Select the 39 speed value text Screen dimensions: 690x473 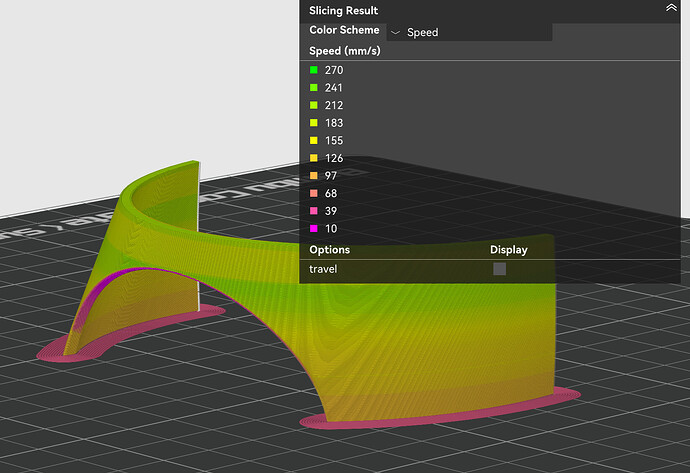click(x=331, y=211)
